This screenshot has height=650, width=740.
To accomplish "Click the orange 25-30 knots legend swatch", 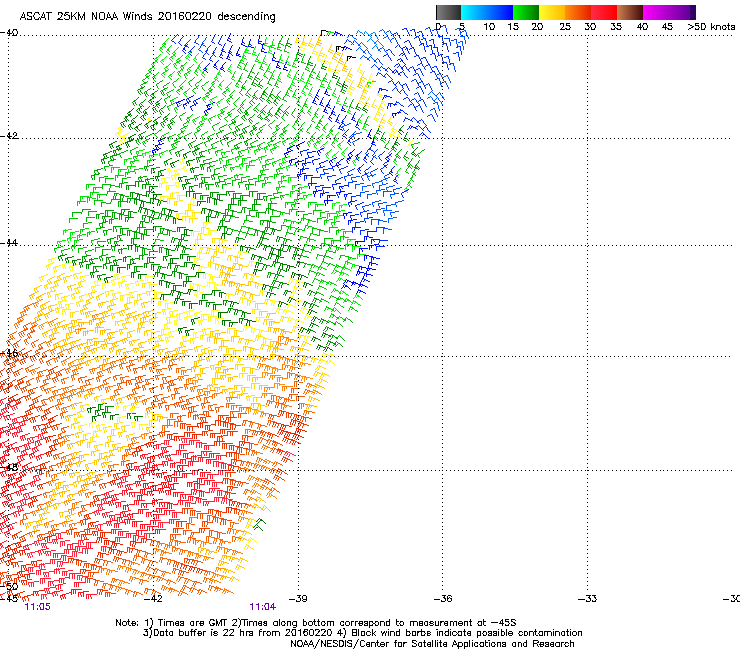I will point(578,12).
